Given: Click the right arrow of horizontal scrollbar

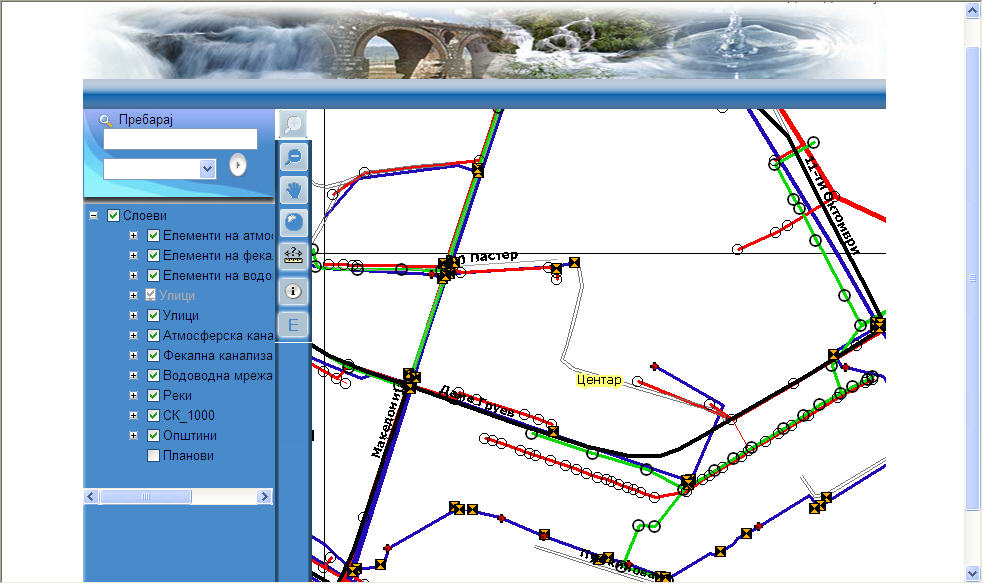Looking at the screenshot, I should click(x=263, y=495).
